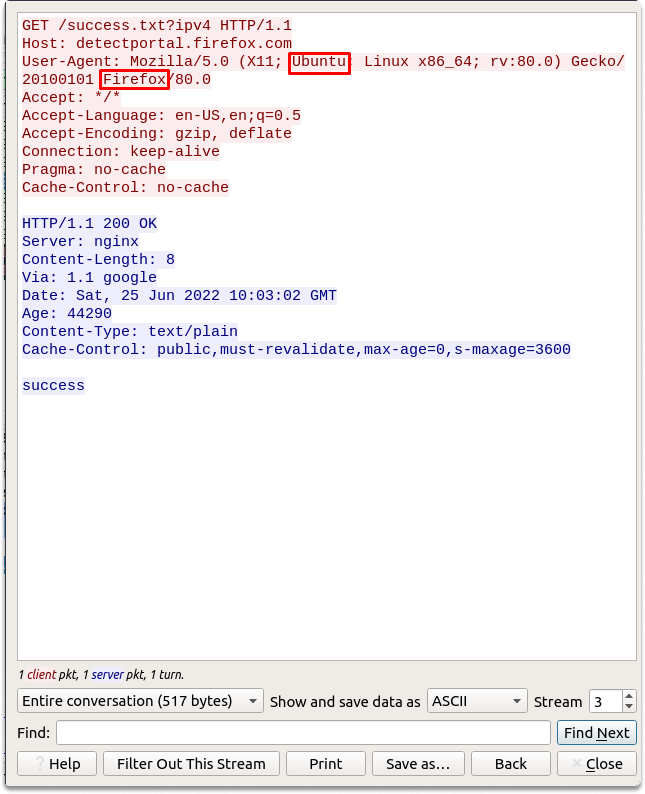Click the word Firefox in User-Agent
Image resolution: width=645 pixels, height=794 pixels.
pyautogui.click(x=134, y=80)
